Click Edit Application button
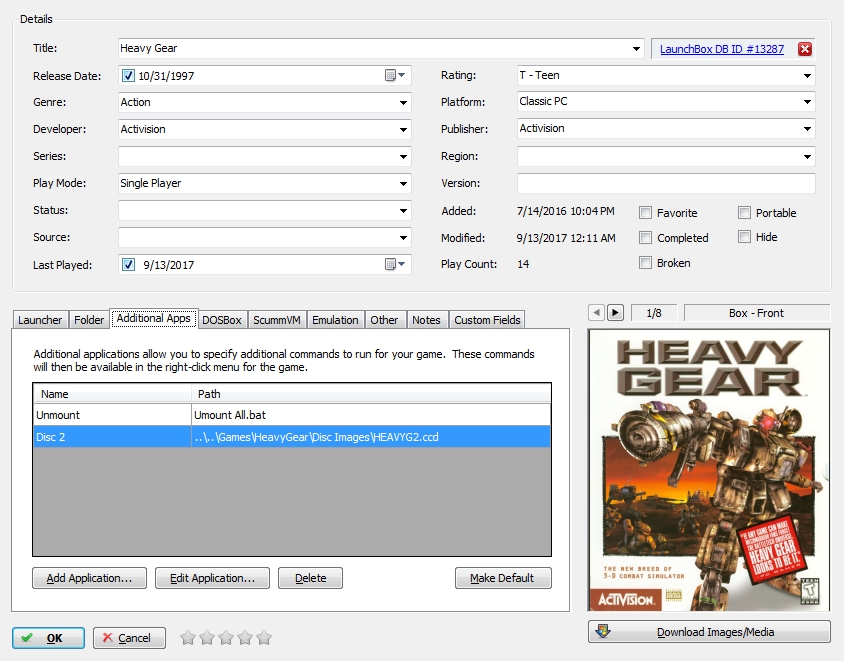This screenshot has width=844, height=661. (213, 578)
